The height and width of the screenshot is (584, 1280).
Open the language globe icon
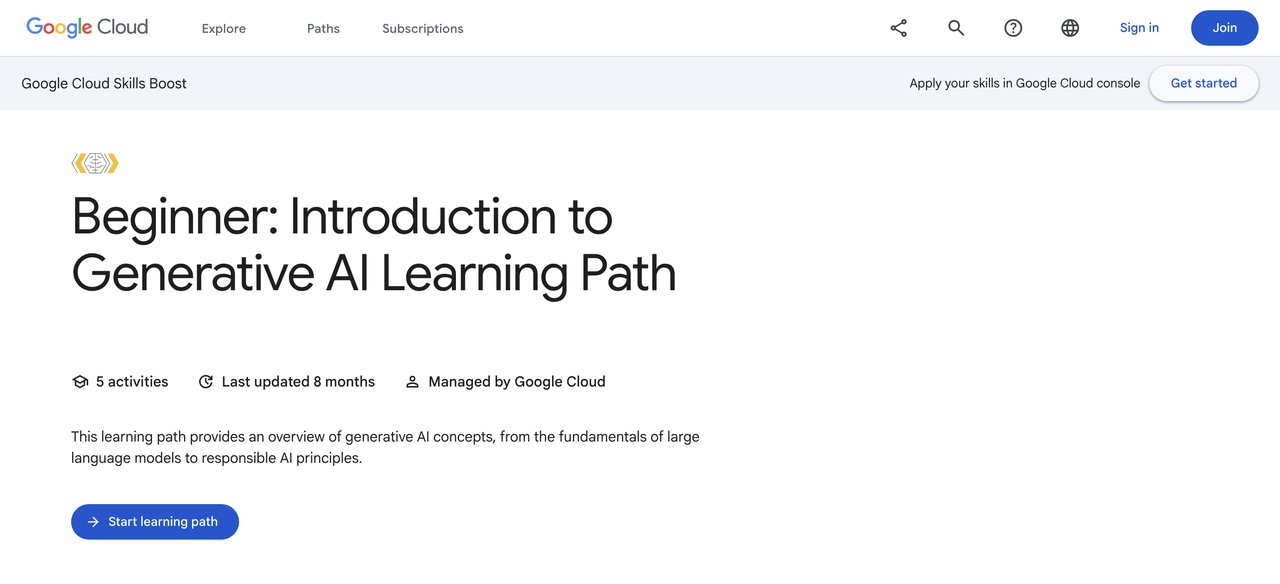(1070, 28)
